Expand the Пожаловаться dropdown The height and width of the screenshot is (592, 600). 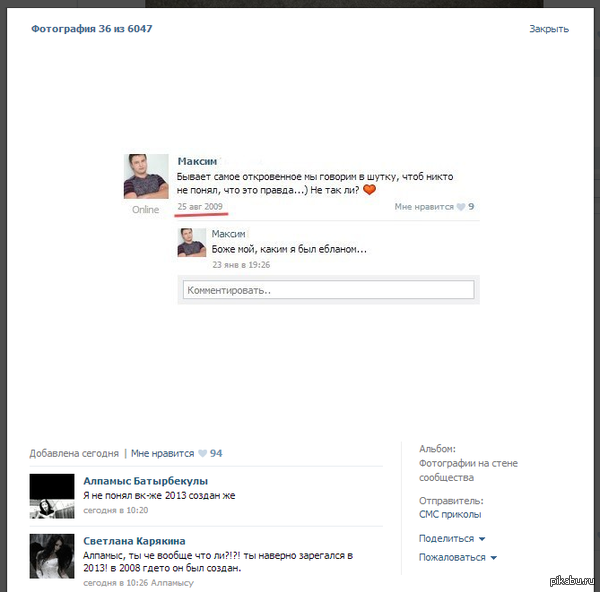[458, 557]
